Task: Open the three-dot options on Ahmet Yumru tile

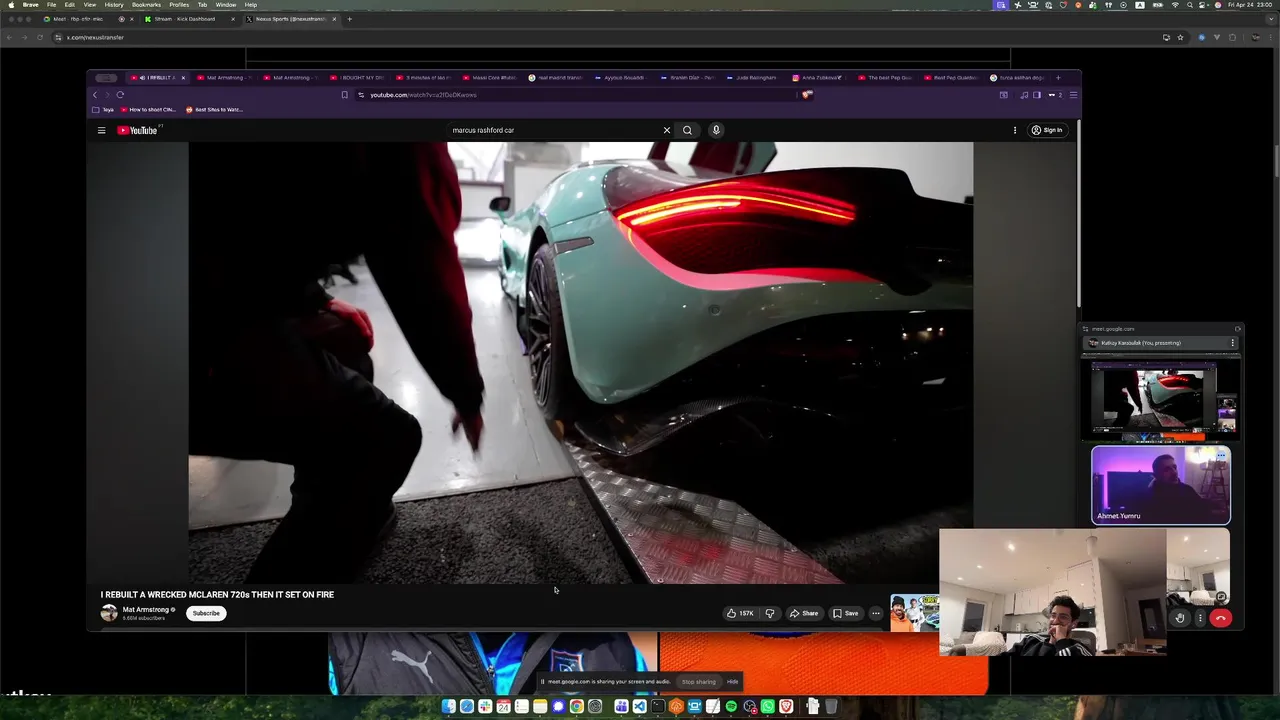Action: pos(1221,456)
